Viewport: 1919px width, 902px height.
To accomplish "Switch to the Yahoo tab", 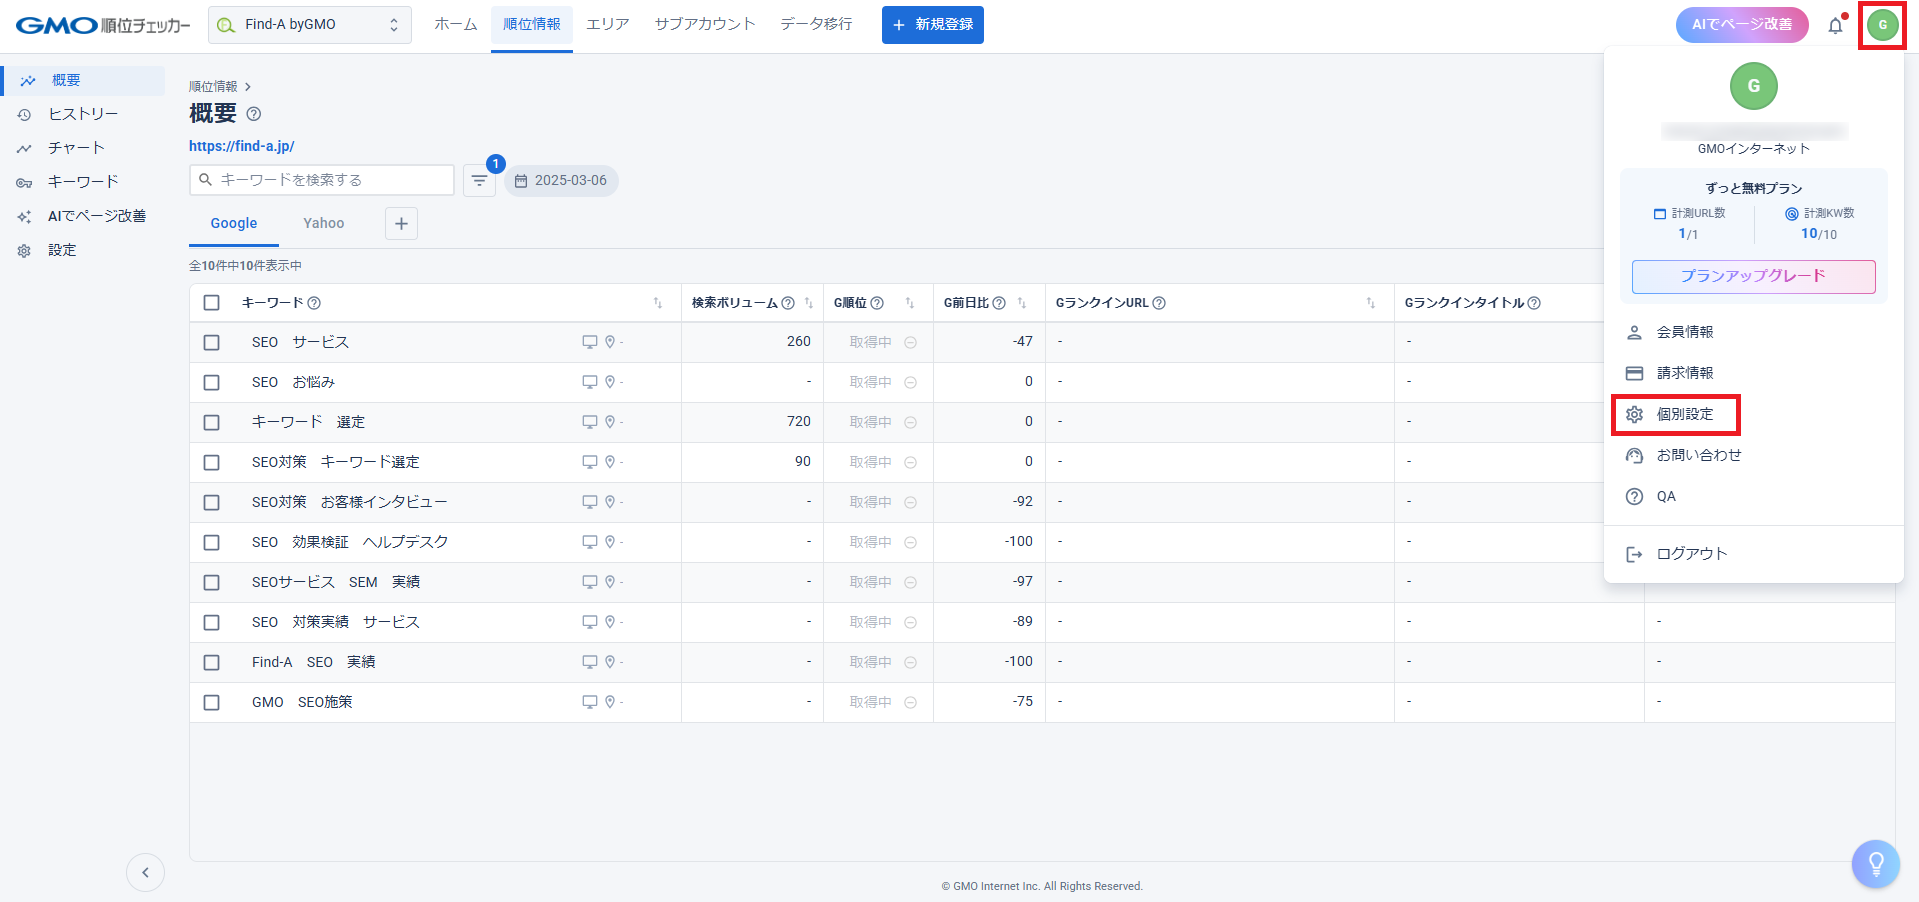I will click(324, 224).
